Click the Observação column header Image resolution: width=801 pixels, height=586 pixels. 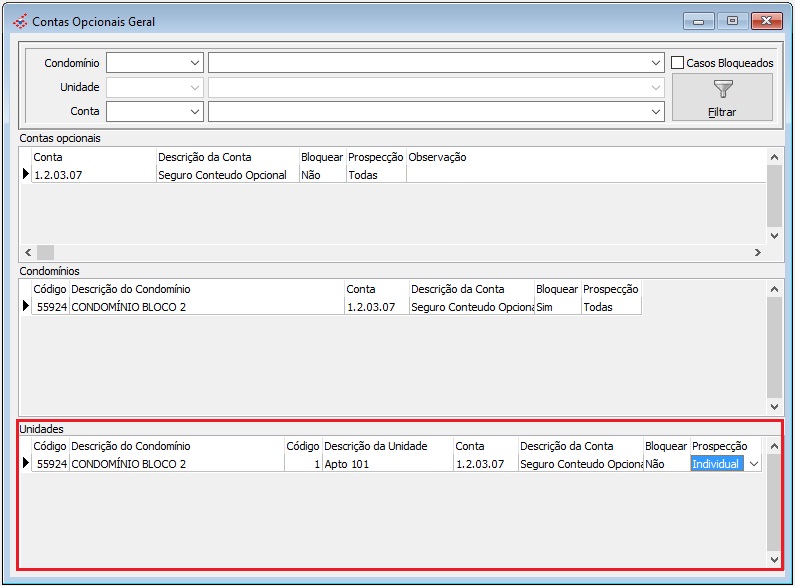pyautogui.click(x=437, y=157)
